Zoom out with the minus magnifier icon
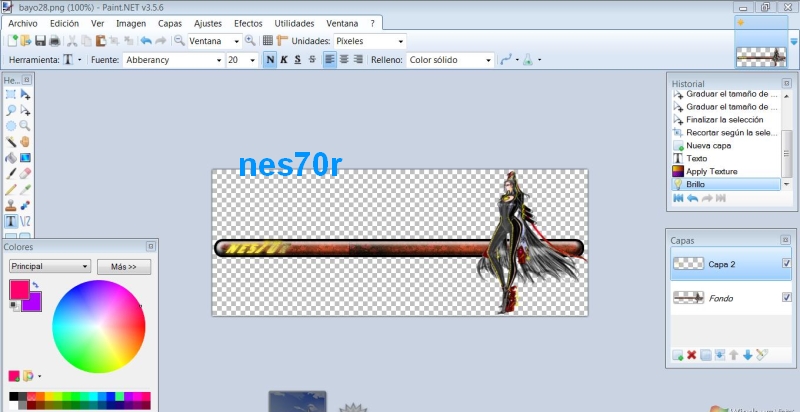The width and height of the screenshot is (800, 412). [179, 41]
